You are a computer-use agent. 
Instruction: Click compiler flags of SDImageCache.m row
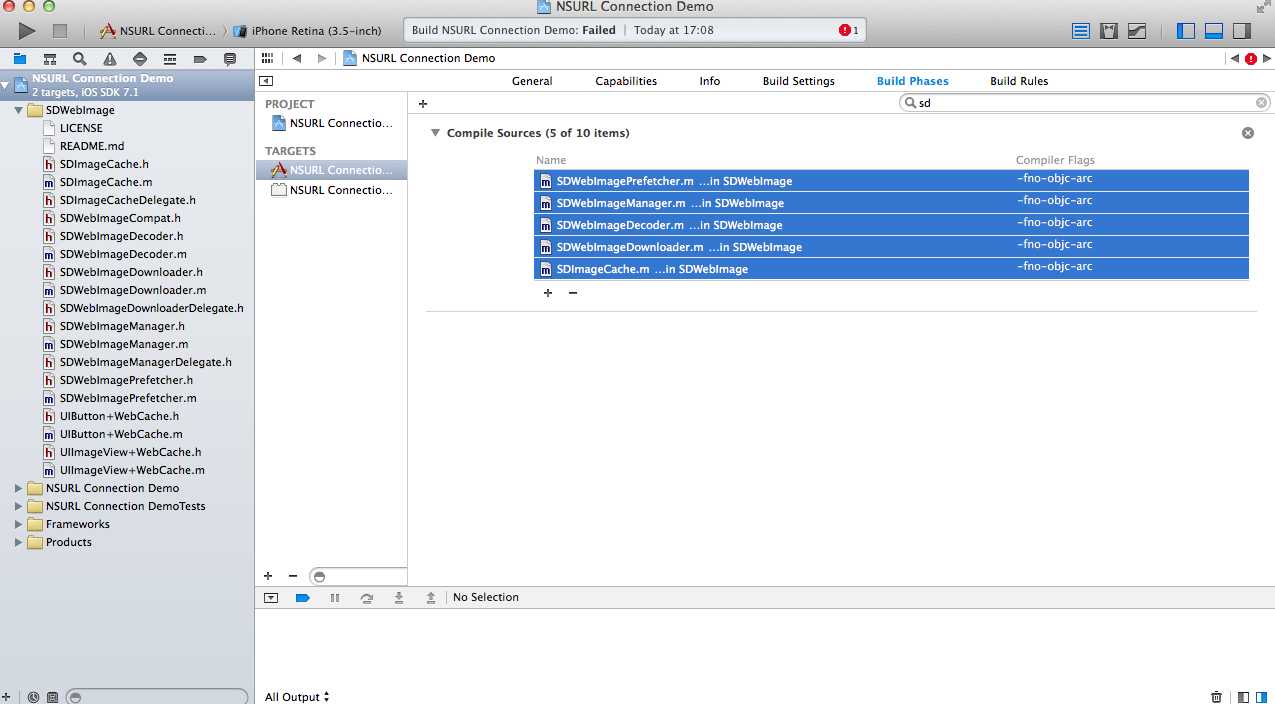(1054, 267)
